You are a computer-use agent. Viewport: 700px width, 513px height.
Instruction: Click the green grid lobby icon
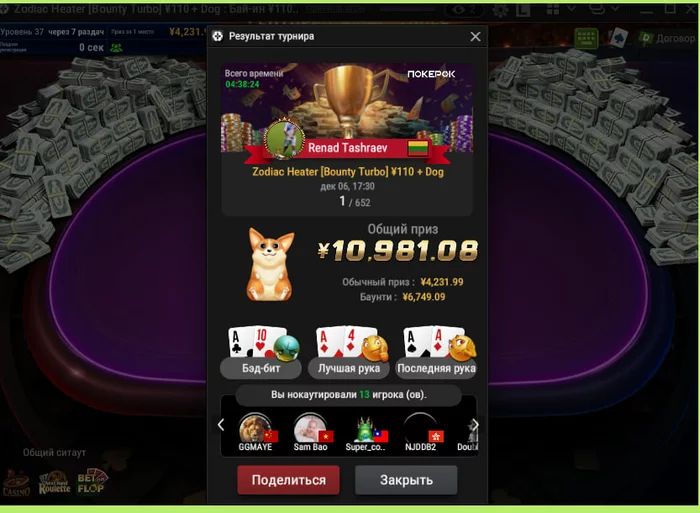[586, 38]
